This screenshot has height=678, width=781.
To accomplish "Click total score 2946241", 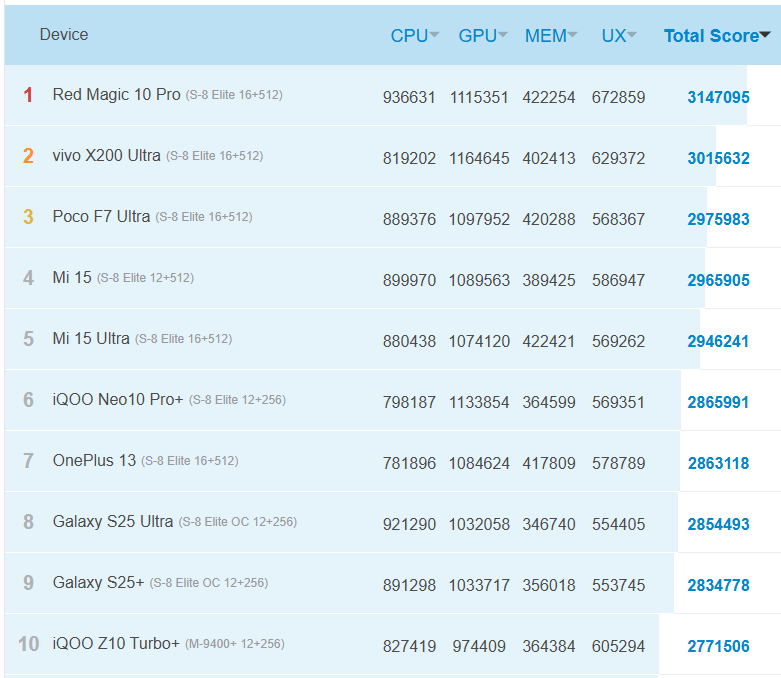I will tap(718, 341).
